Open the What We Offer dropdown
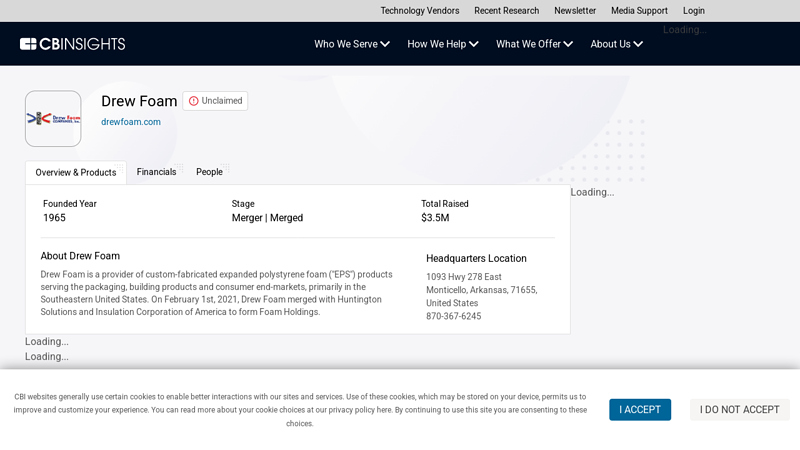Screen dimensions: 800x450 [534, 44]
